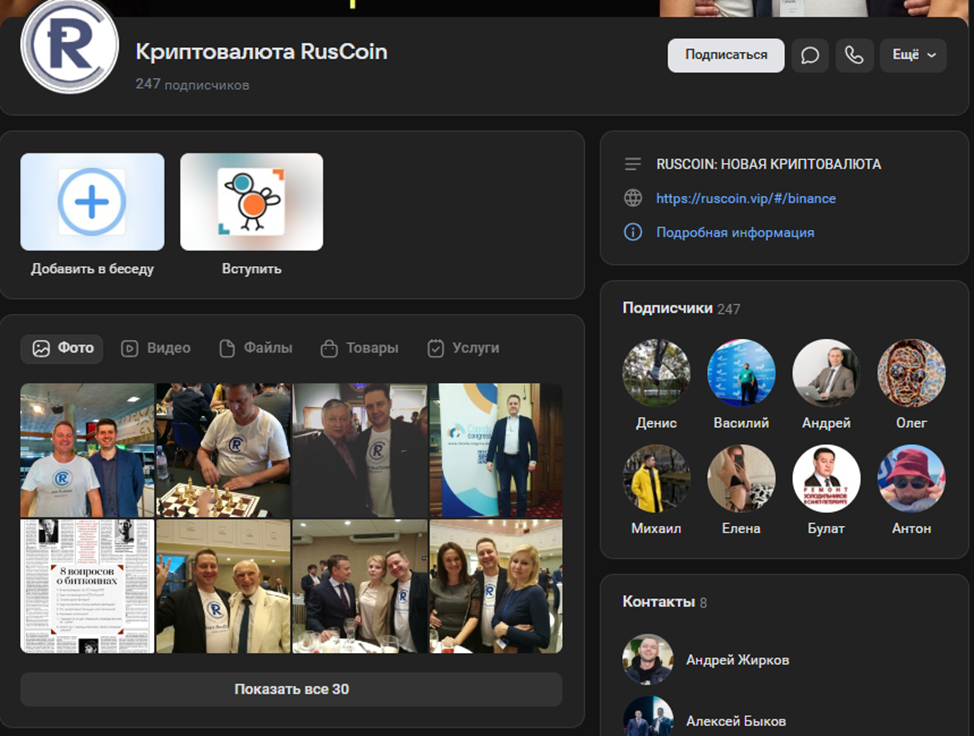Open subscriber Антон avatar
974x736 pixels.
[911, 478]
